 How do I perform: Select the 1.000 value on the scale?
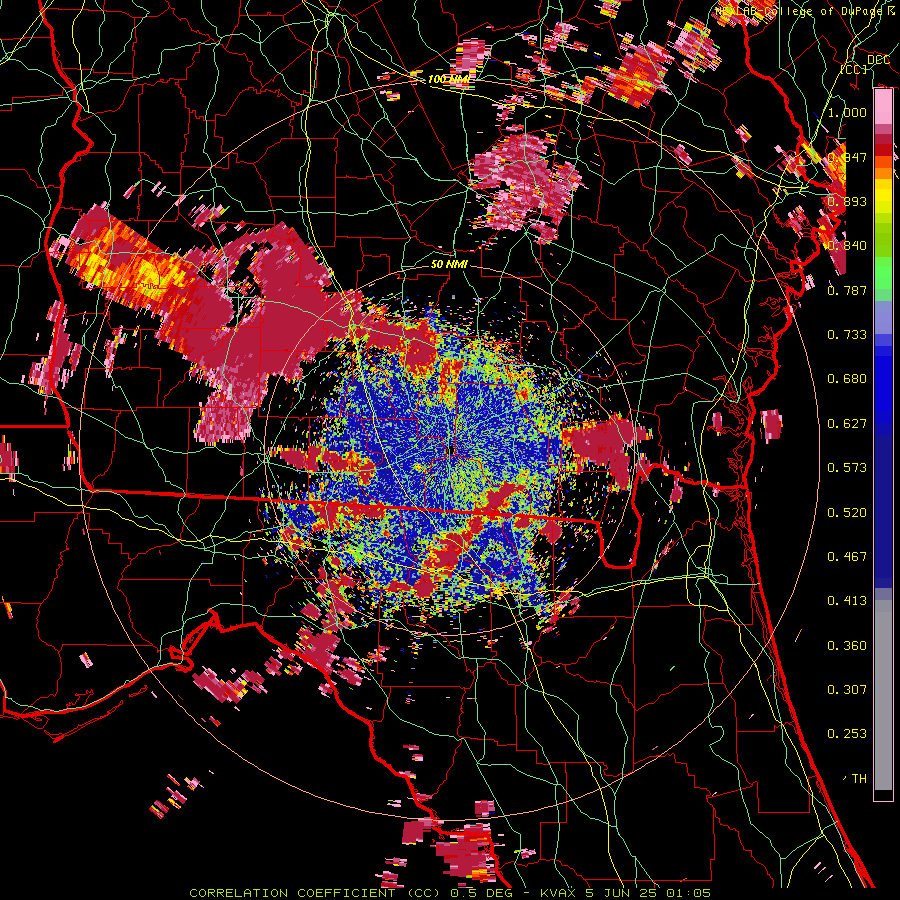coord(847,112)
